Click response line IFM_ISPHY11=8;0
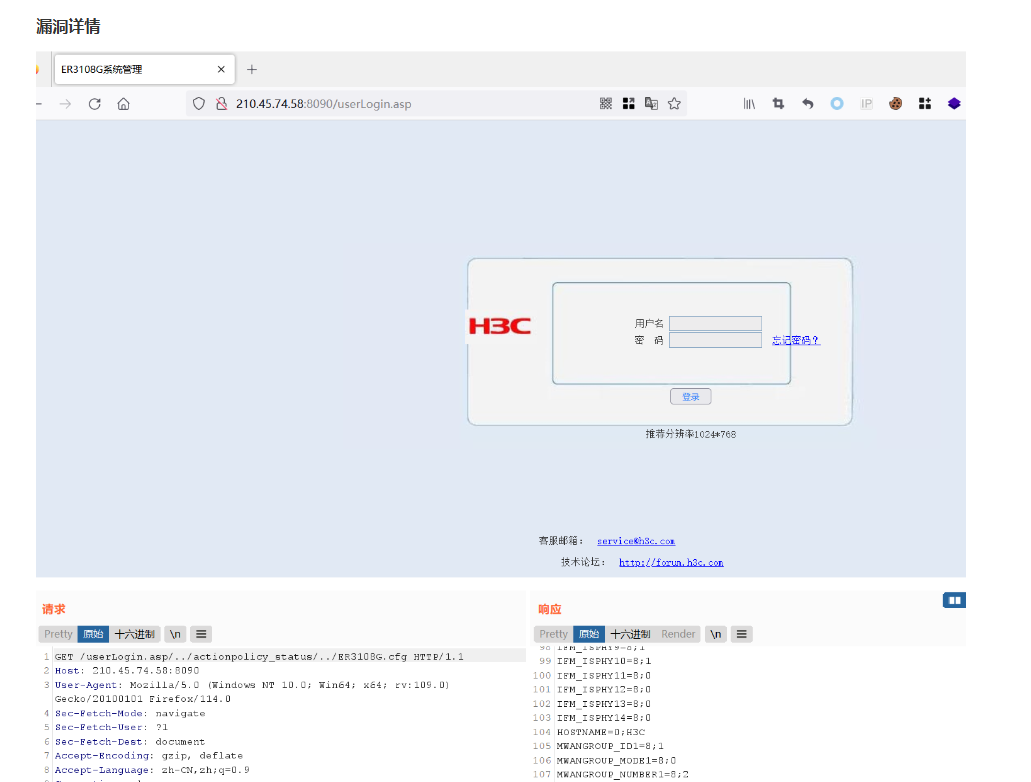The height and width of the screenshot is (782, 1031). (x=604, y=675)
